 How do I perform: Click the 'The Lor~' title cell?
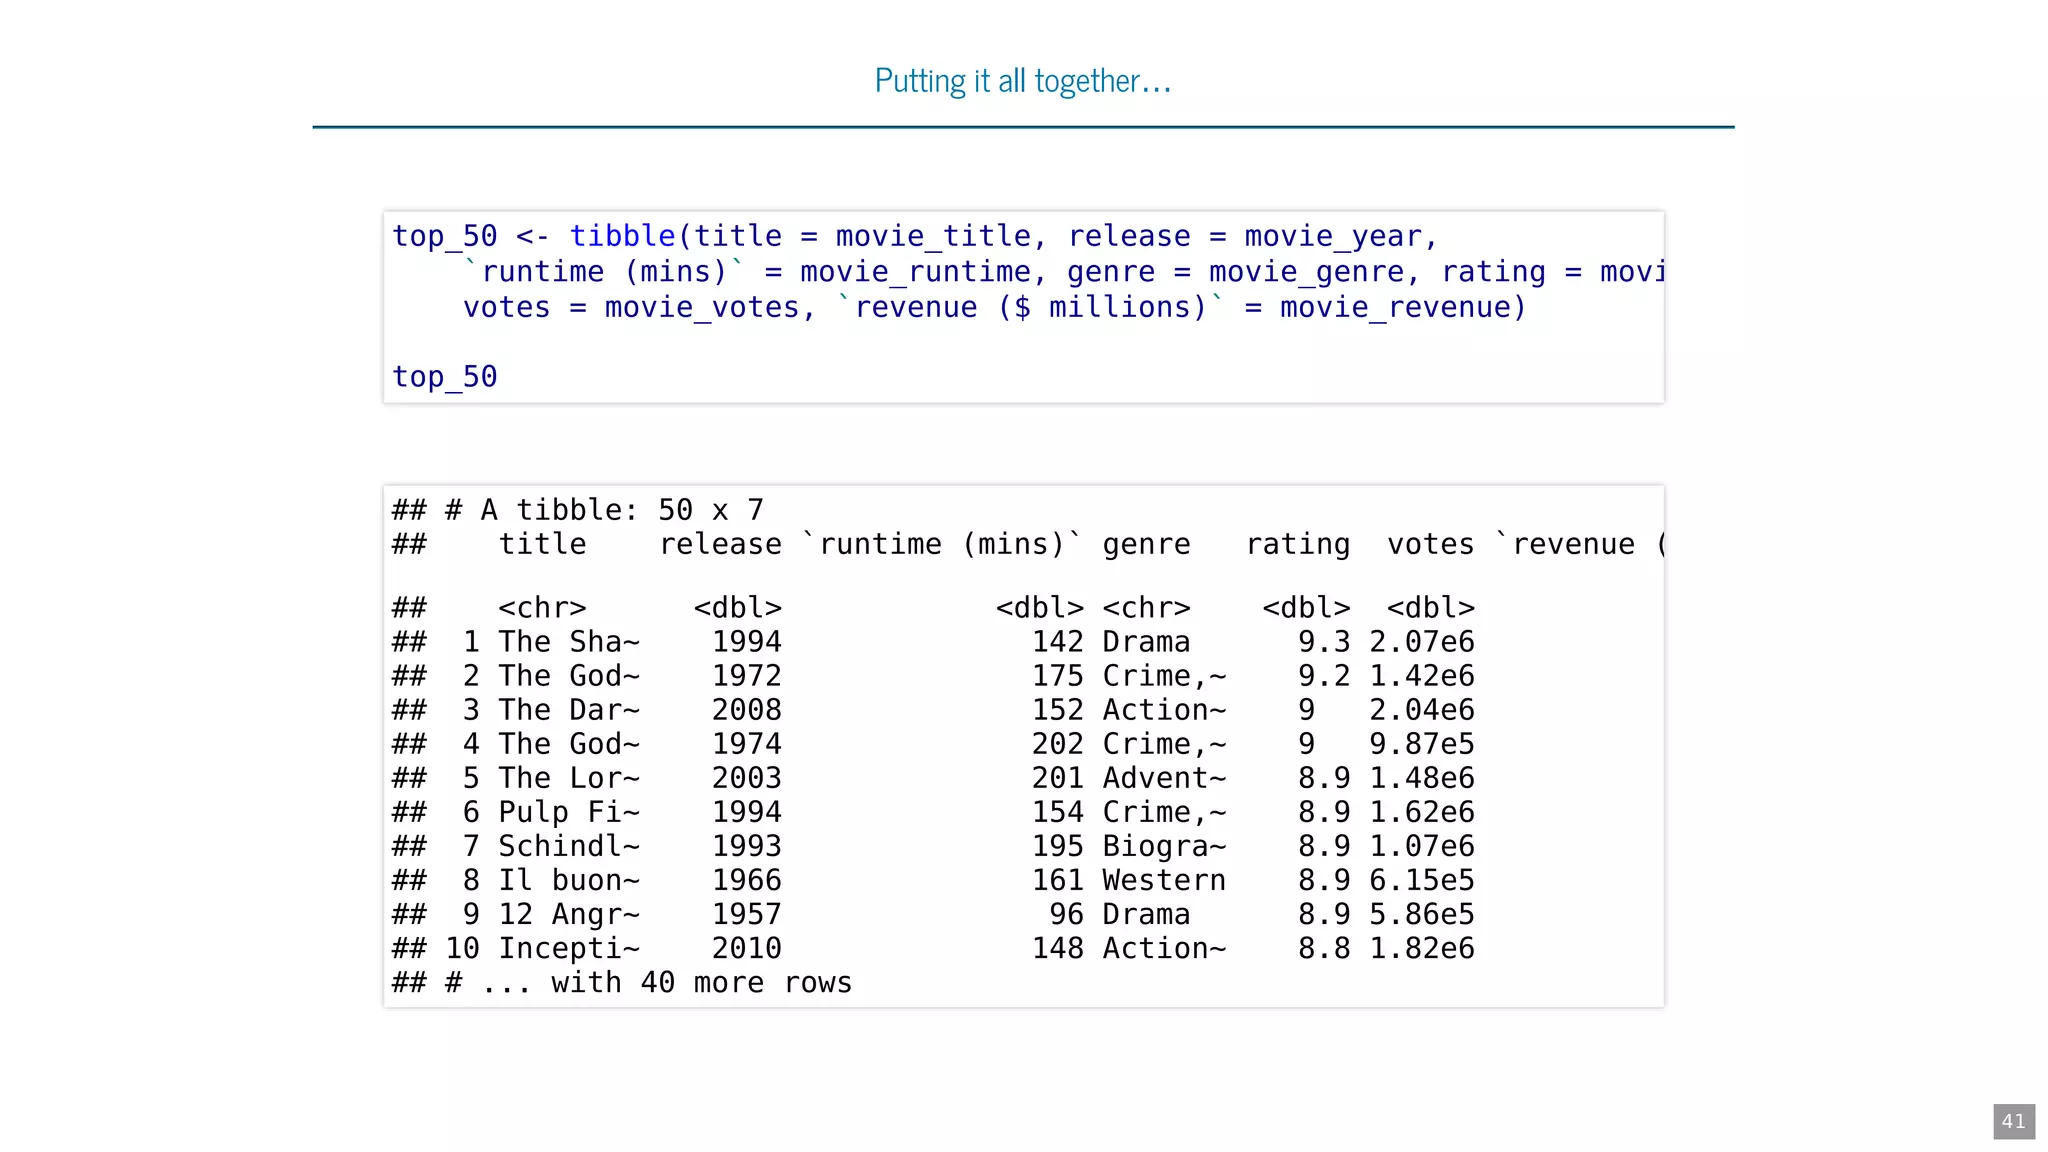point(569,778)
